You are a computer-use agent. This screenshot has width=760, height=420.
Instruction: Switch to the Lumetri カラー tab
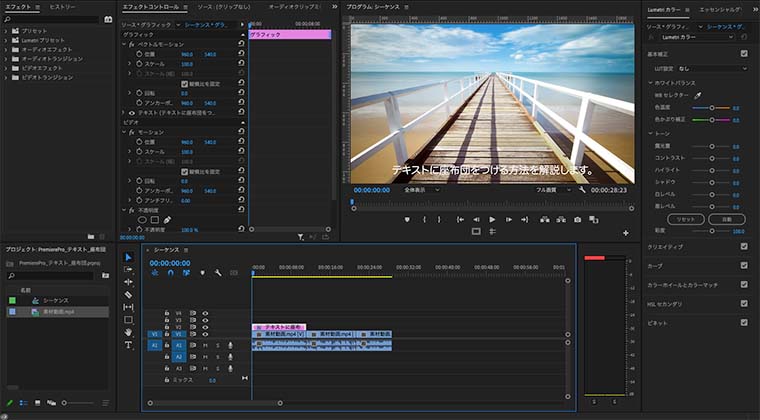click(x=664, y=9)
